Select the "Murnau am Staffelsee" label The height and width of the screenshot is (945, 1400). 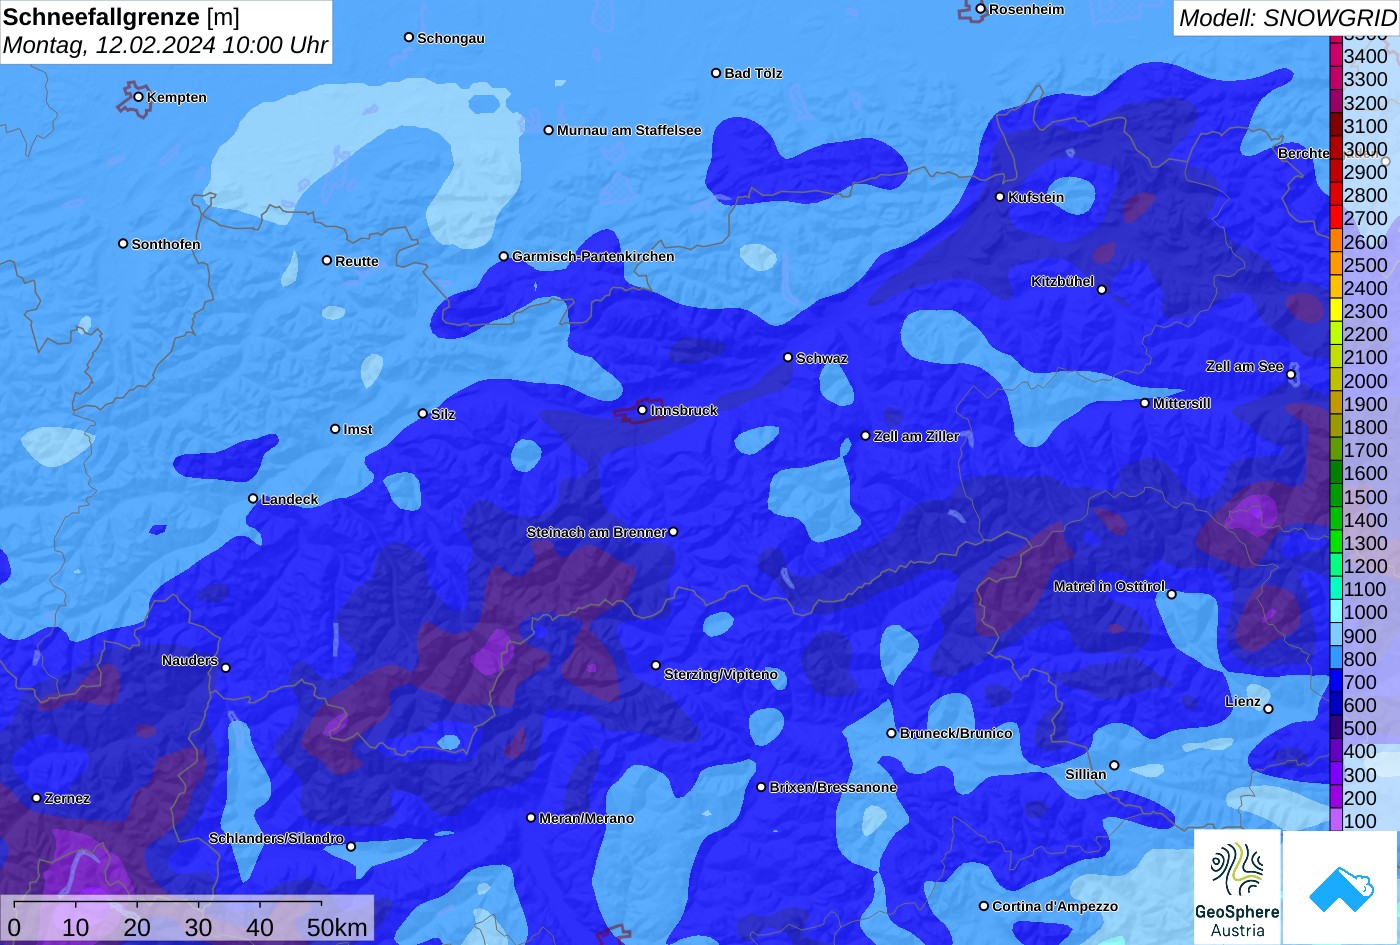pyautogui.click(x=629, y=130)
